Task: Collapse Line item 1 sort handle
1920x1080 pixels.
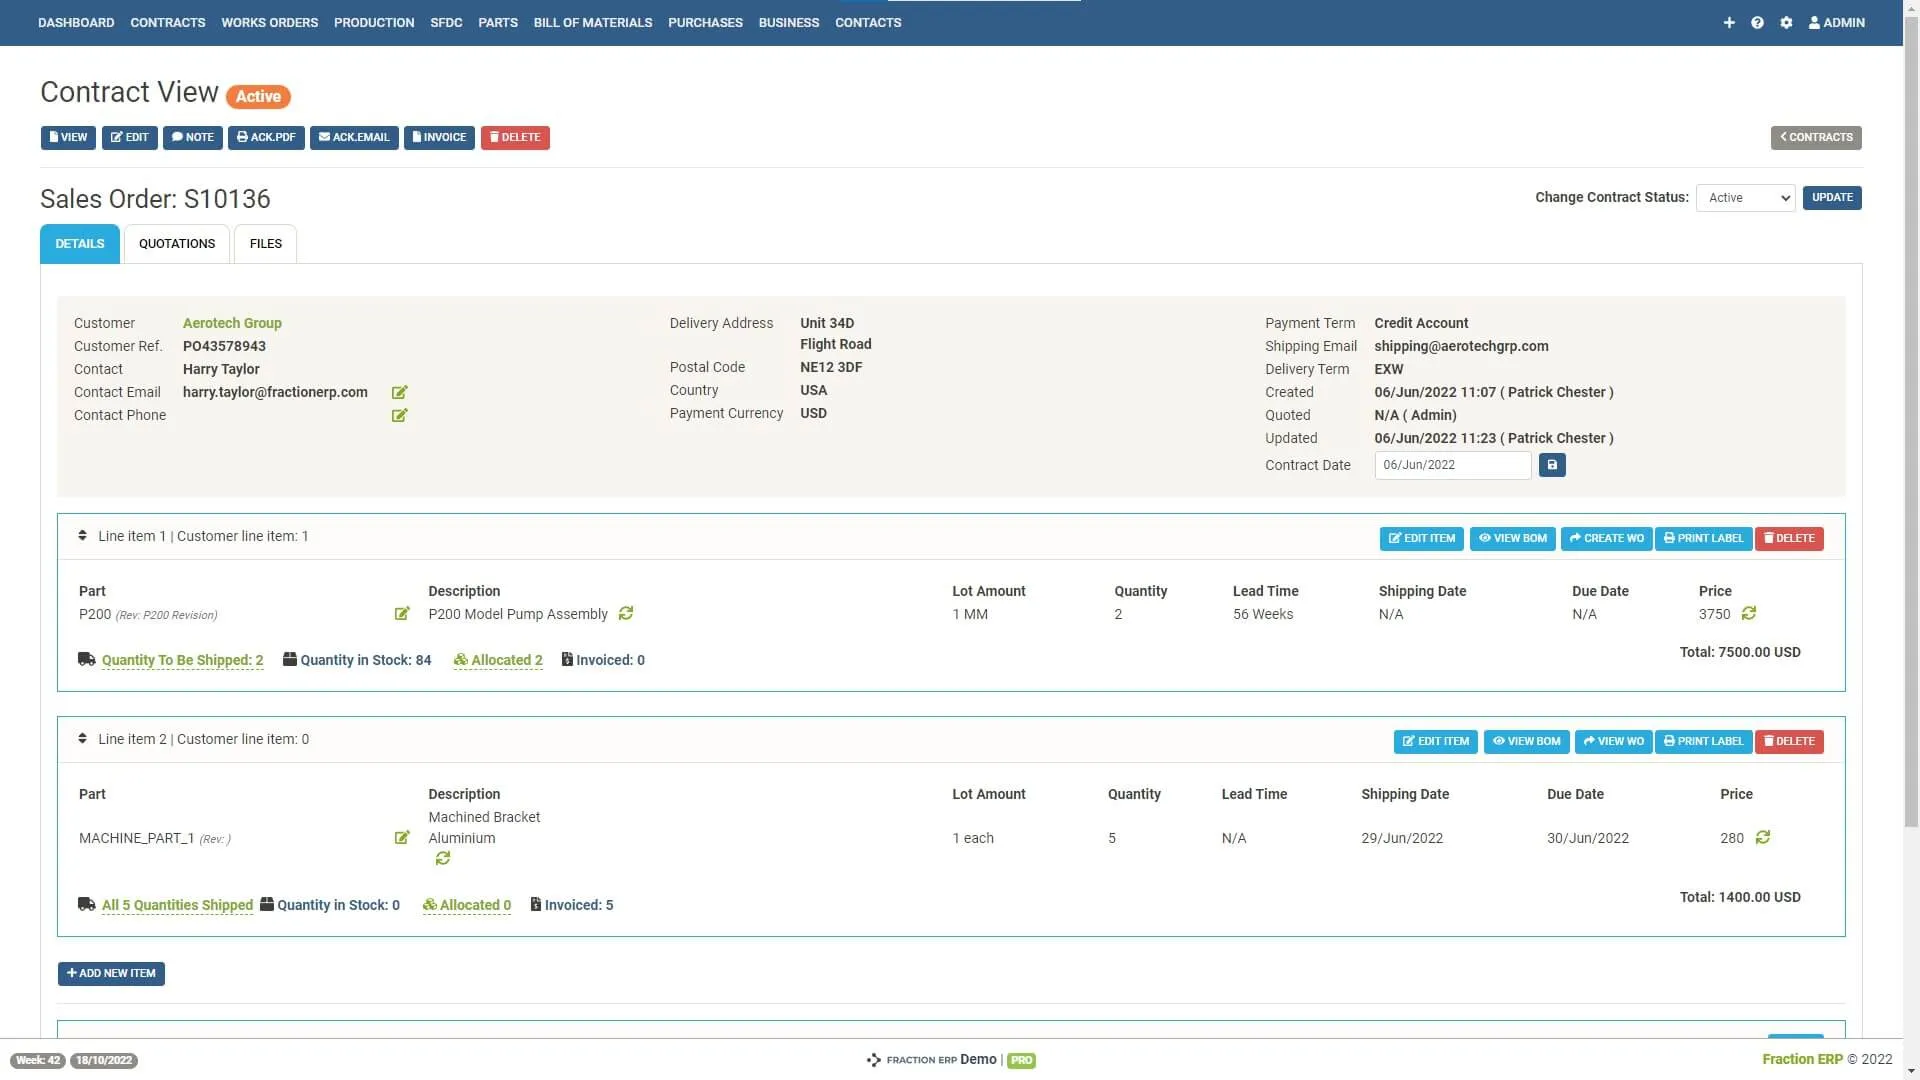Action: (x=82, y=536)
